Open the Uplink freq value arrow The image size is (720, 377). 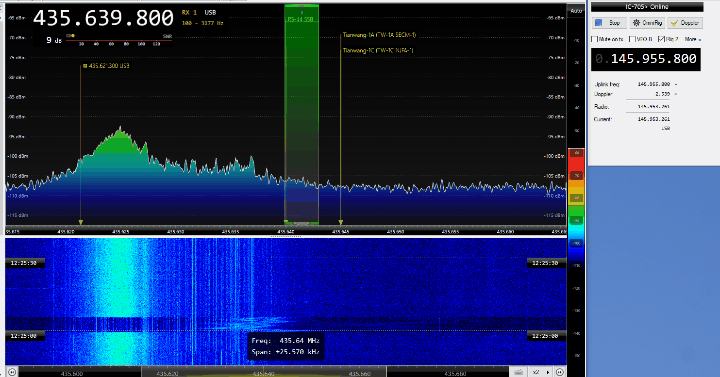pos(676,84)
